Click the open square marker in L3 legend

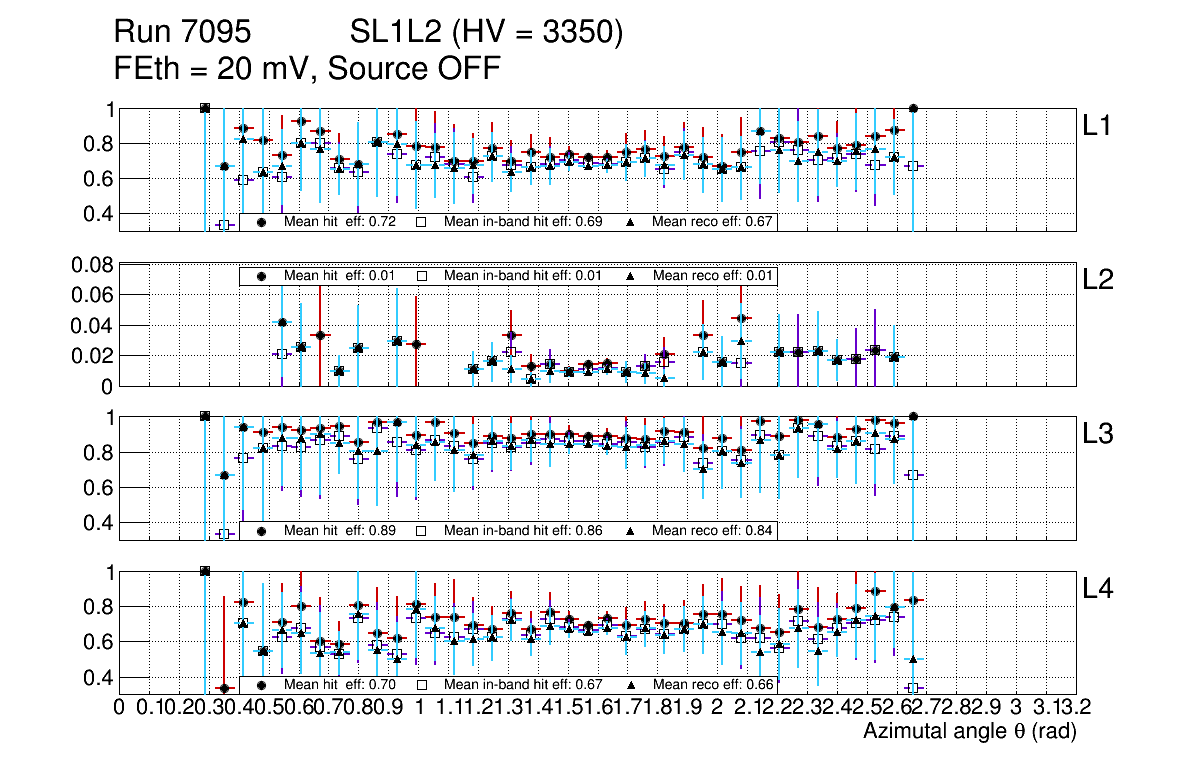(x=422, y=531)
